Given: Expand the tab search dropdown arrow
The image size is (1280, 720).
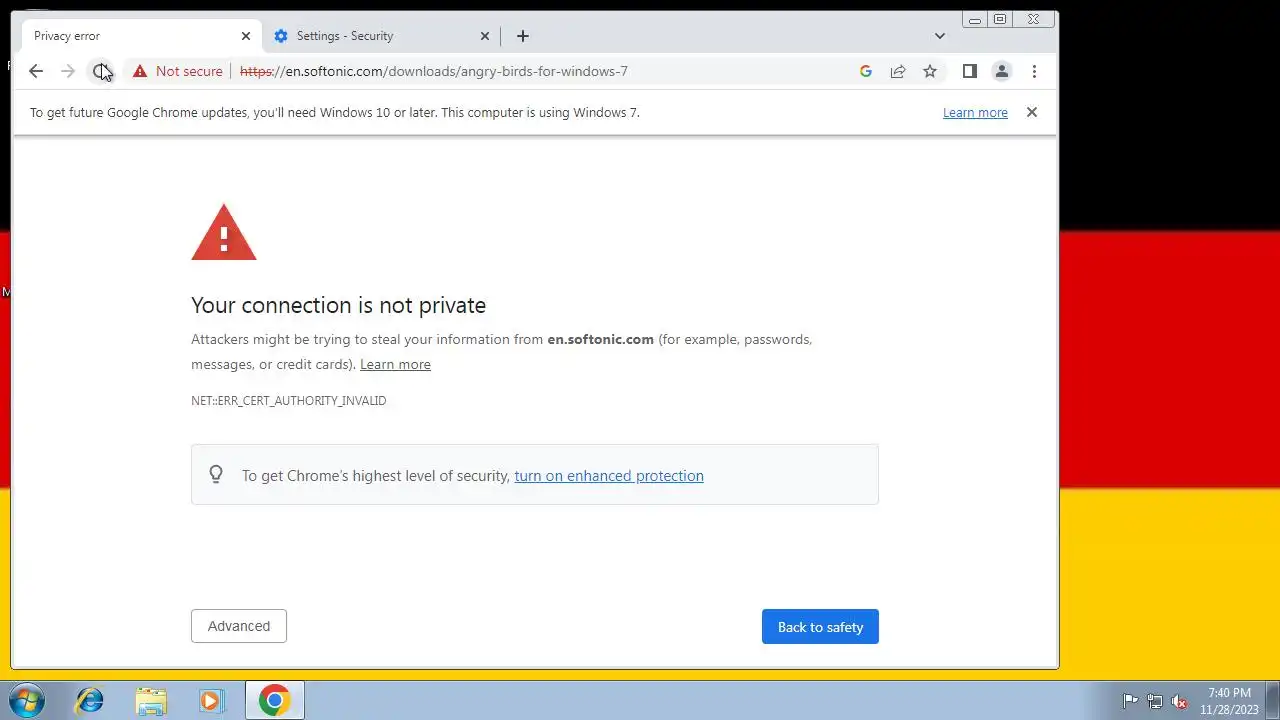Looking at the screenshot, I should point(939,36).
